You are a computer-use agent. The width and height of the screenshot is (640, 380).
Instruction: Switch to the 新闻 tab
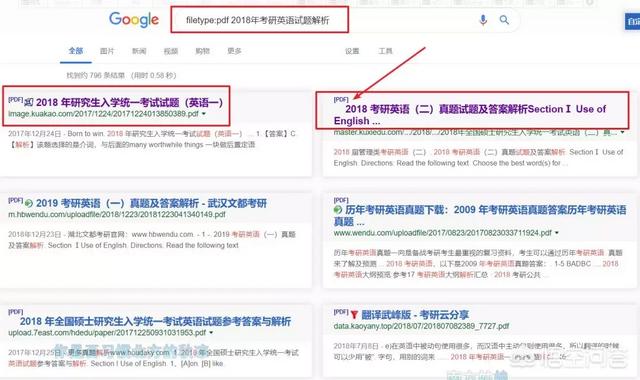click(x=139, y=51)
